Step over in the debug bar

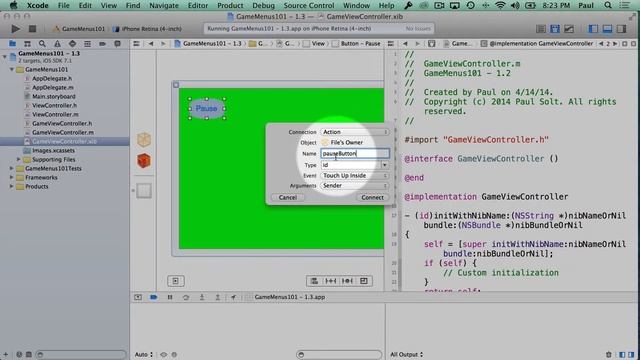coord(186,297)
